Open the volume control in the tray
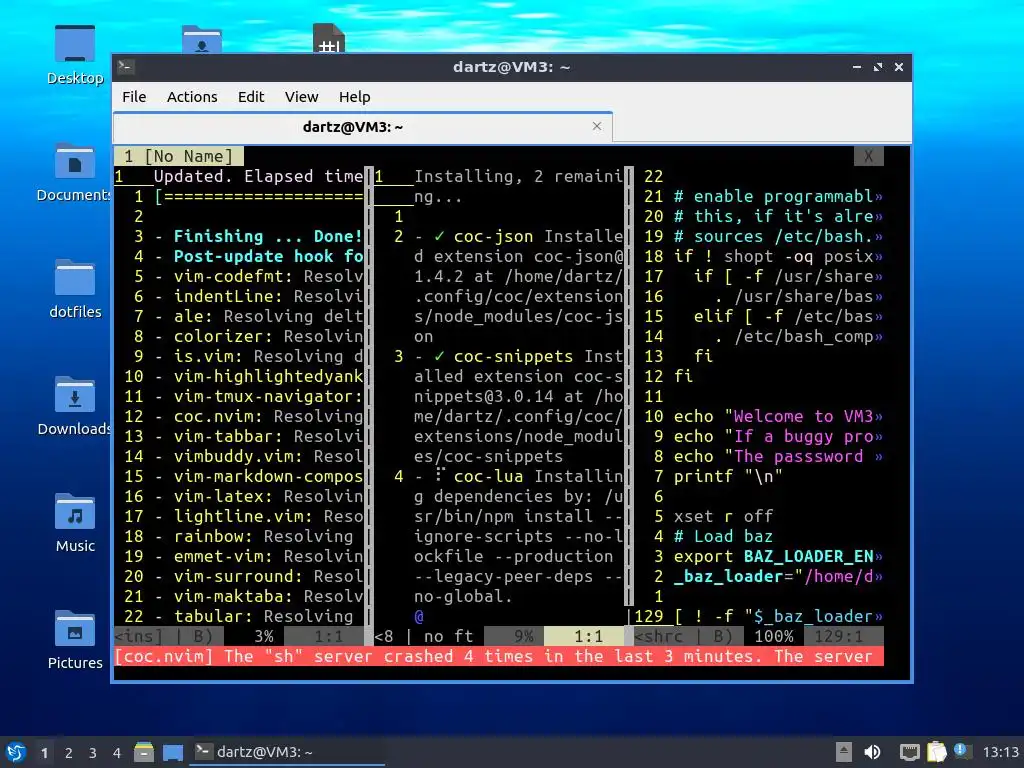 coord(872,752)
